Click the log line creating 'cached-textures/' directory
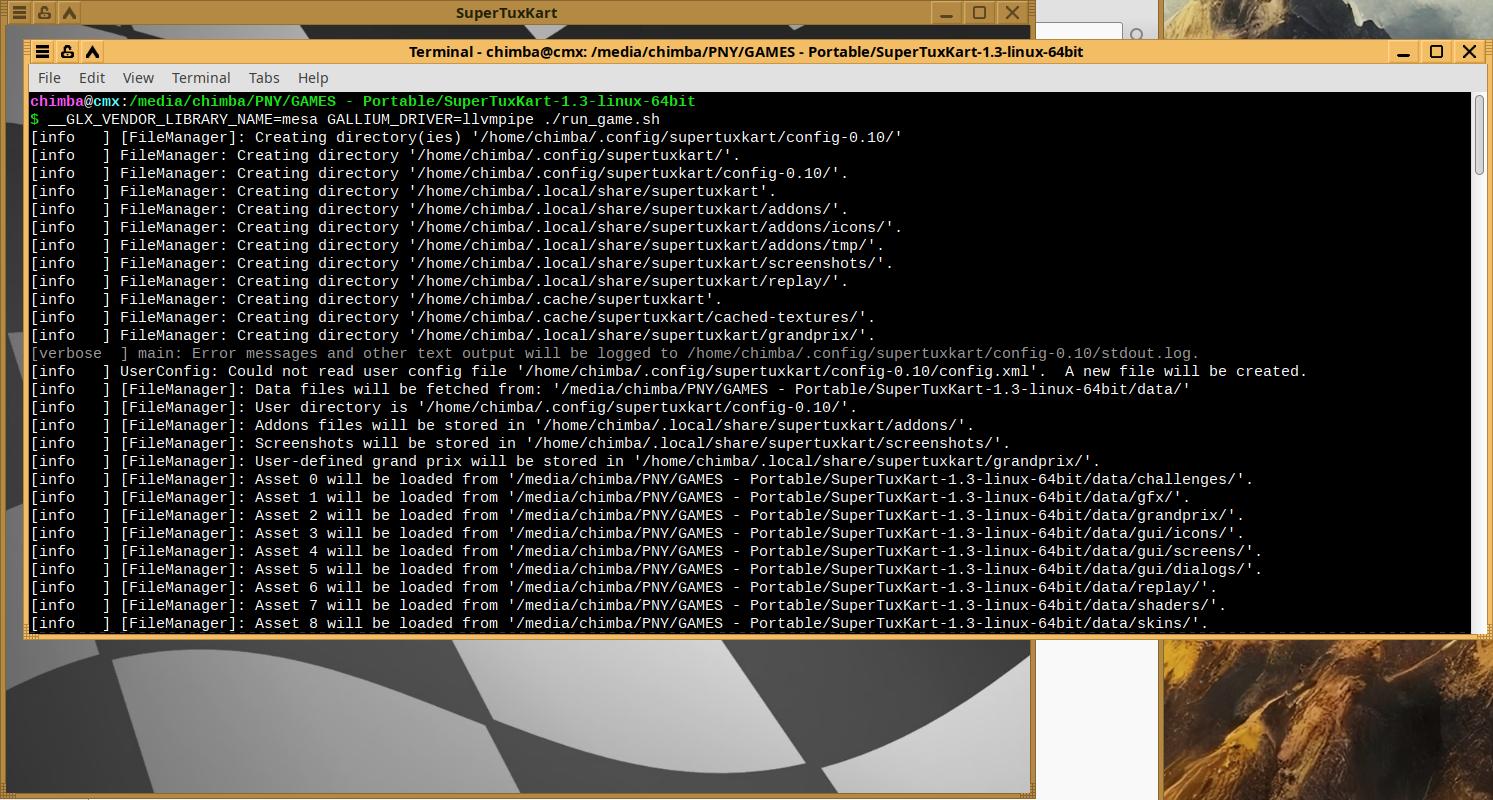 453,317
